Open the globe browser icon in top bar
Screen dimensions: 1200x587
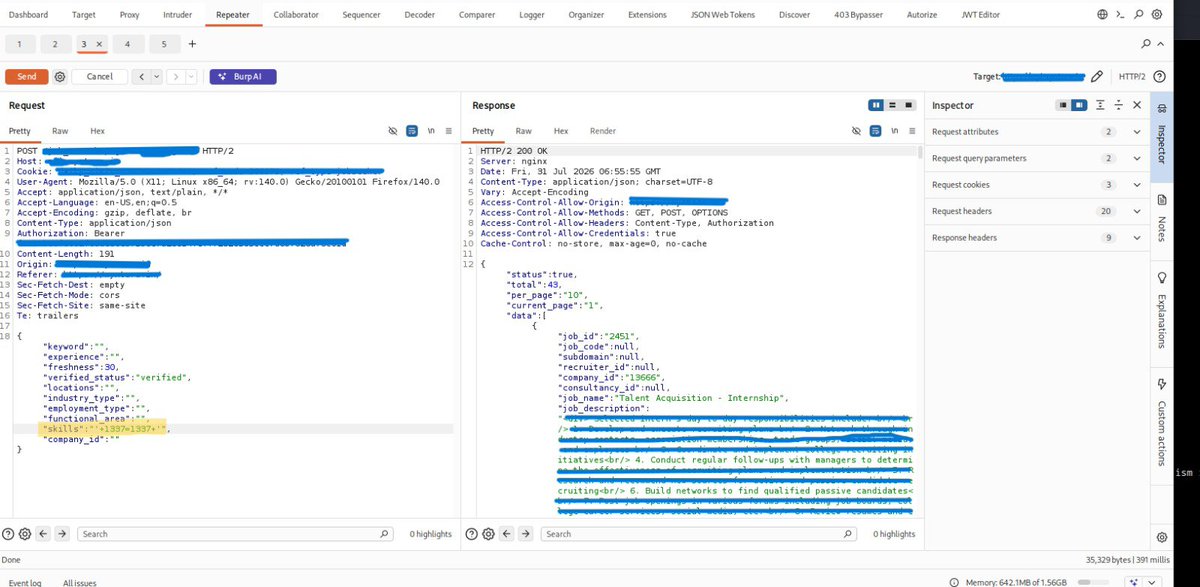(1102, 15)
